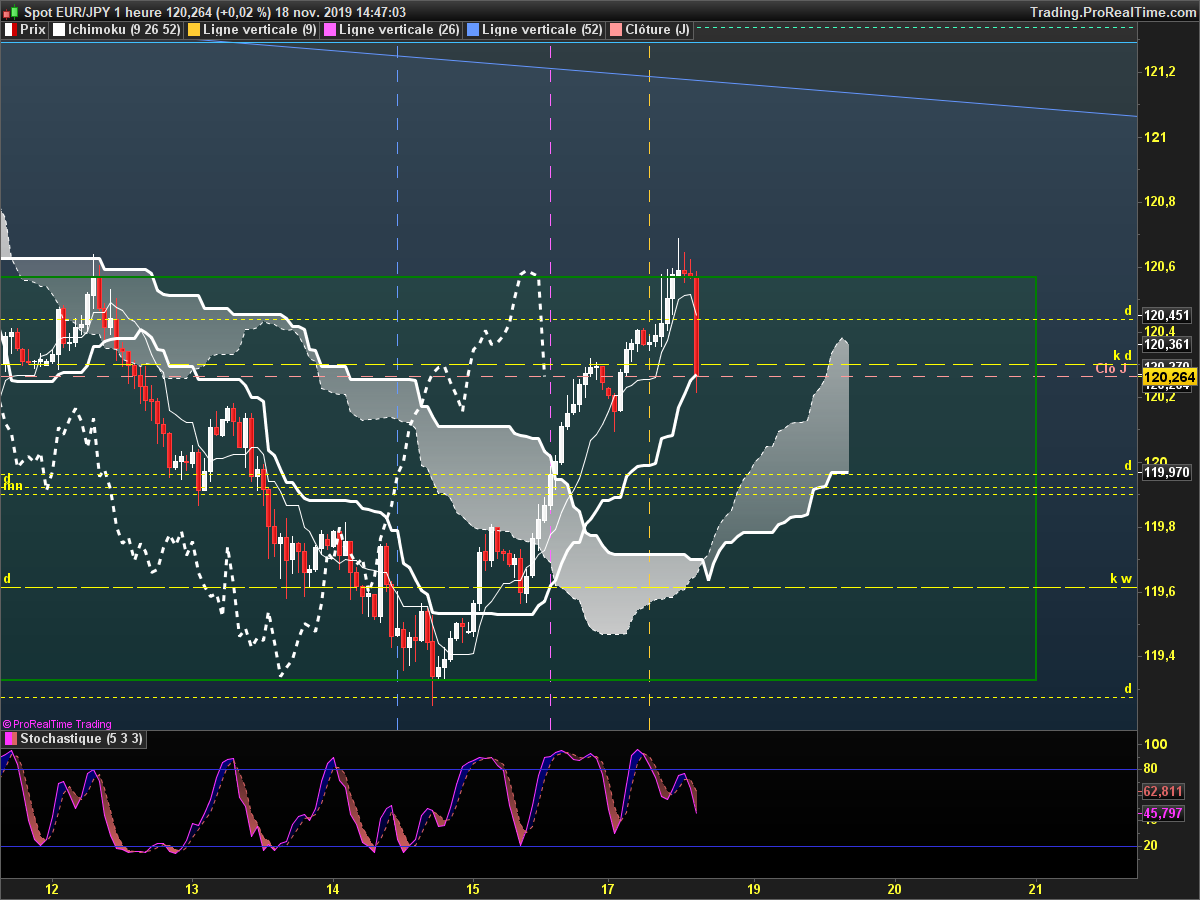The width and height of the screenshot is (1200, 900).
Task: Click the 120,451 price level tag
Action: pyautogui.click(x=1167, y=314)
